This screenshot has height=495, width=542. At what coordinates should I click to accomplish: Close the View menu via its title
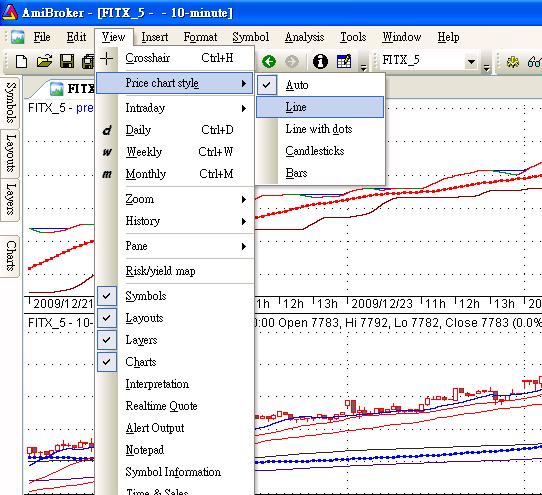pos(113,37)
